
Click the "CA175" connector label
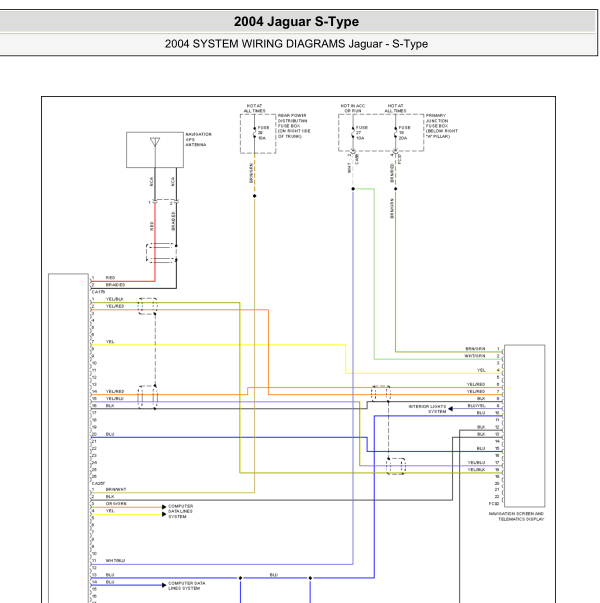pos(98,292)
